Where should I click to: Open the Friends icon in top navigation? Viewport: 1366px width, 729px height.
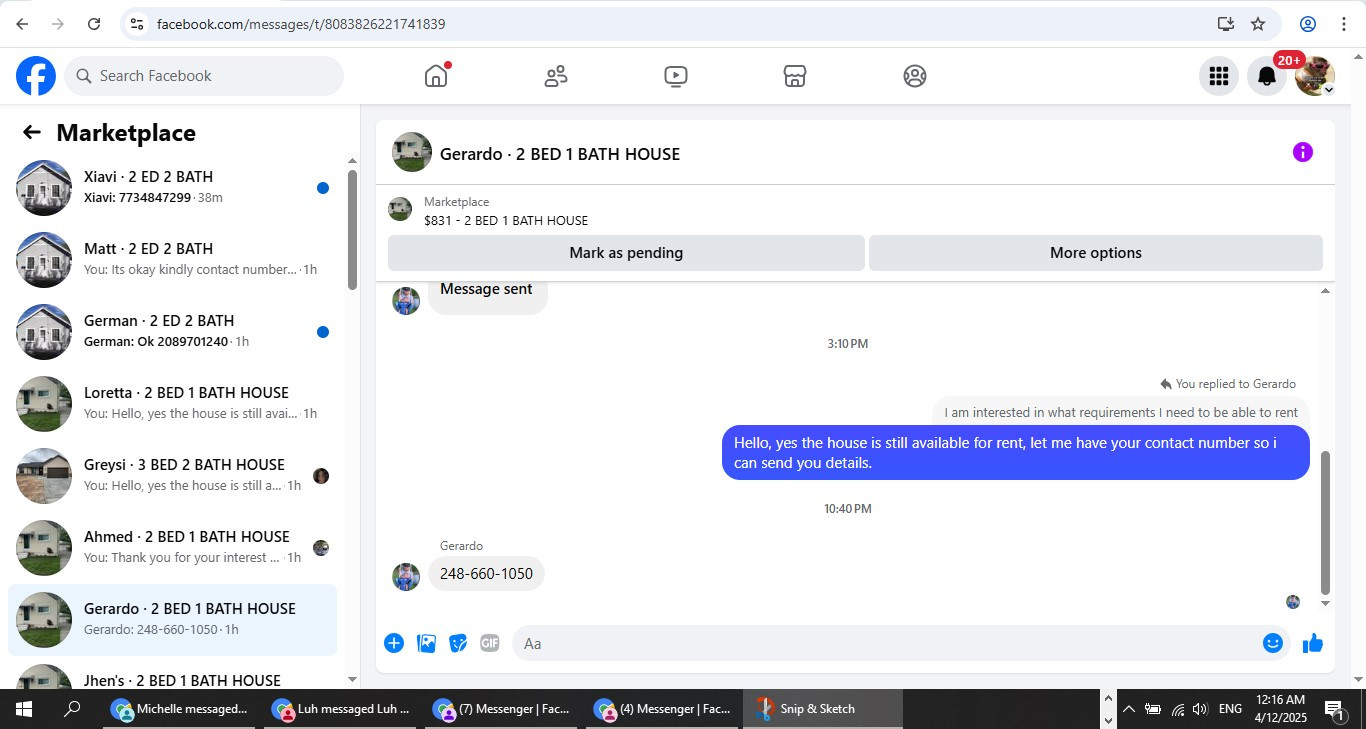click(556, 76)
